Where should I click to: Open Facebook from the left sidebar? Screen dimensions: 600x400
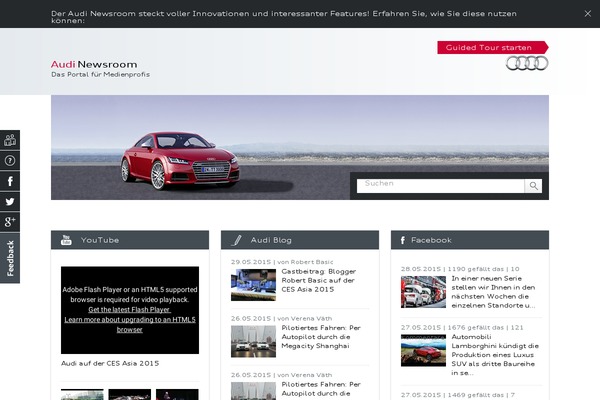(x=10, y=181)
